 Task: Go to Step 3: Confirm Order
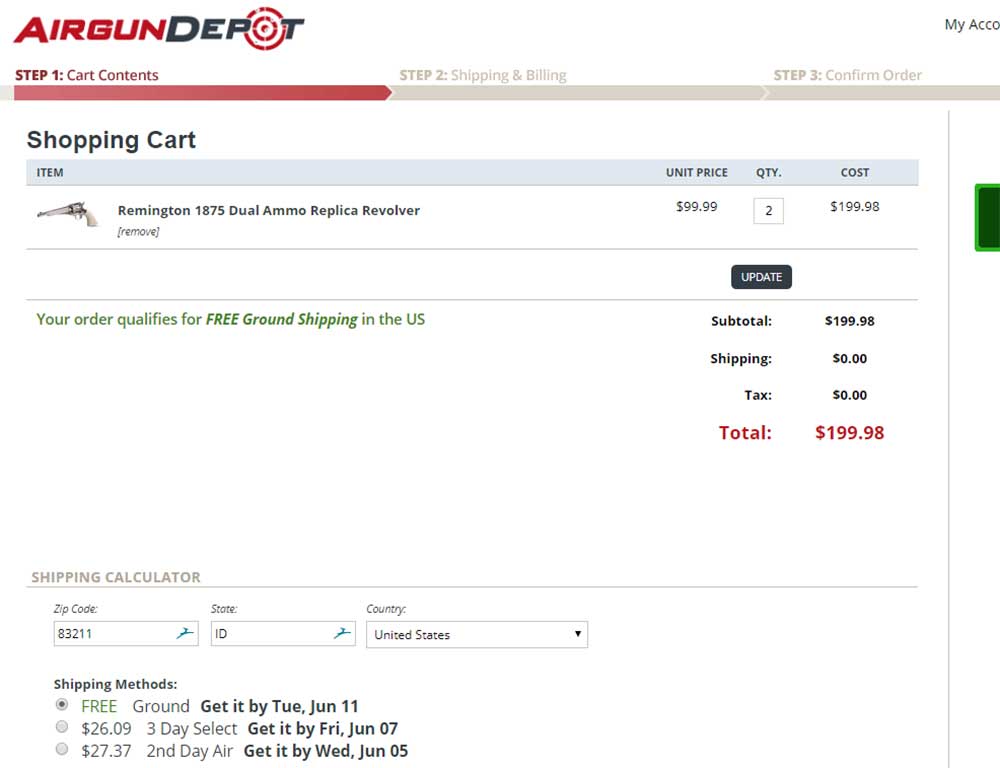click(x=848, y=75)
